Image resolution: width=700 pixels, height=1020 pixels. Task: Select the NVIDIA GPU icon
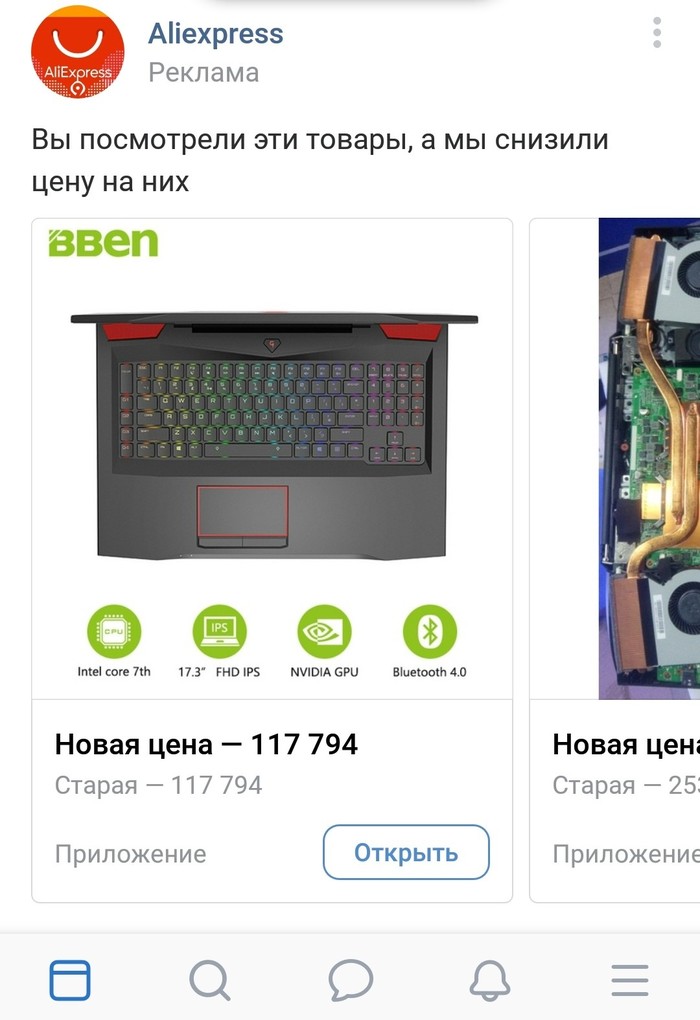coord(324,631)
